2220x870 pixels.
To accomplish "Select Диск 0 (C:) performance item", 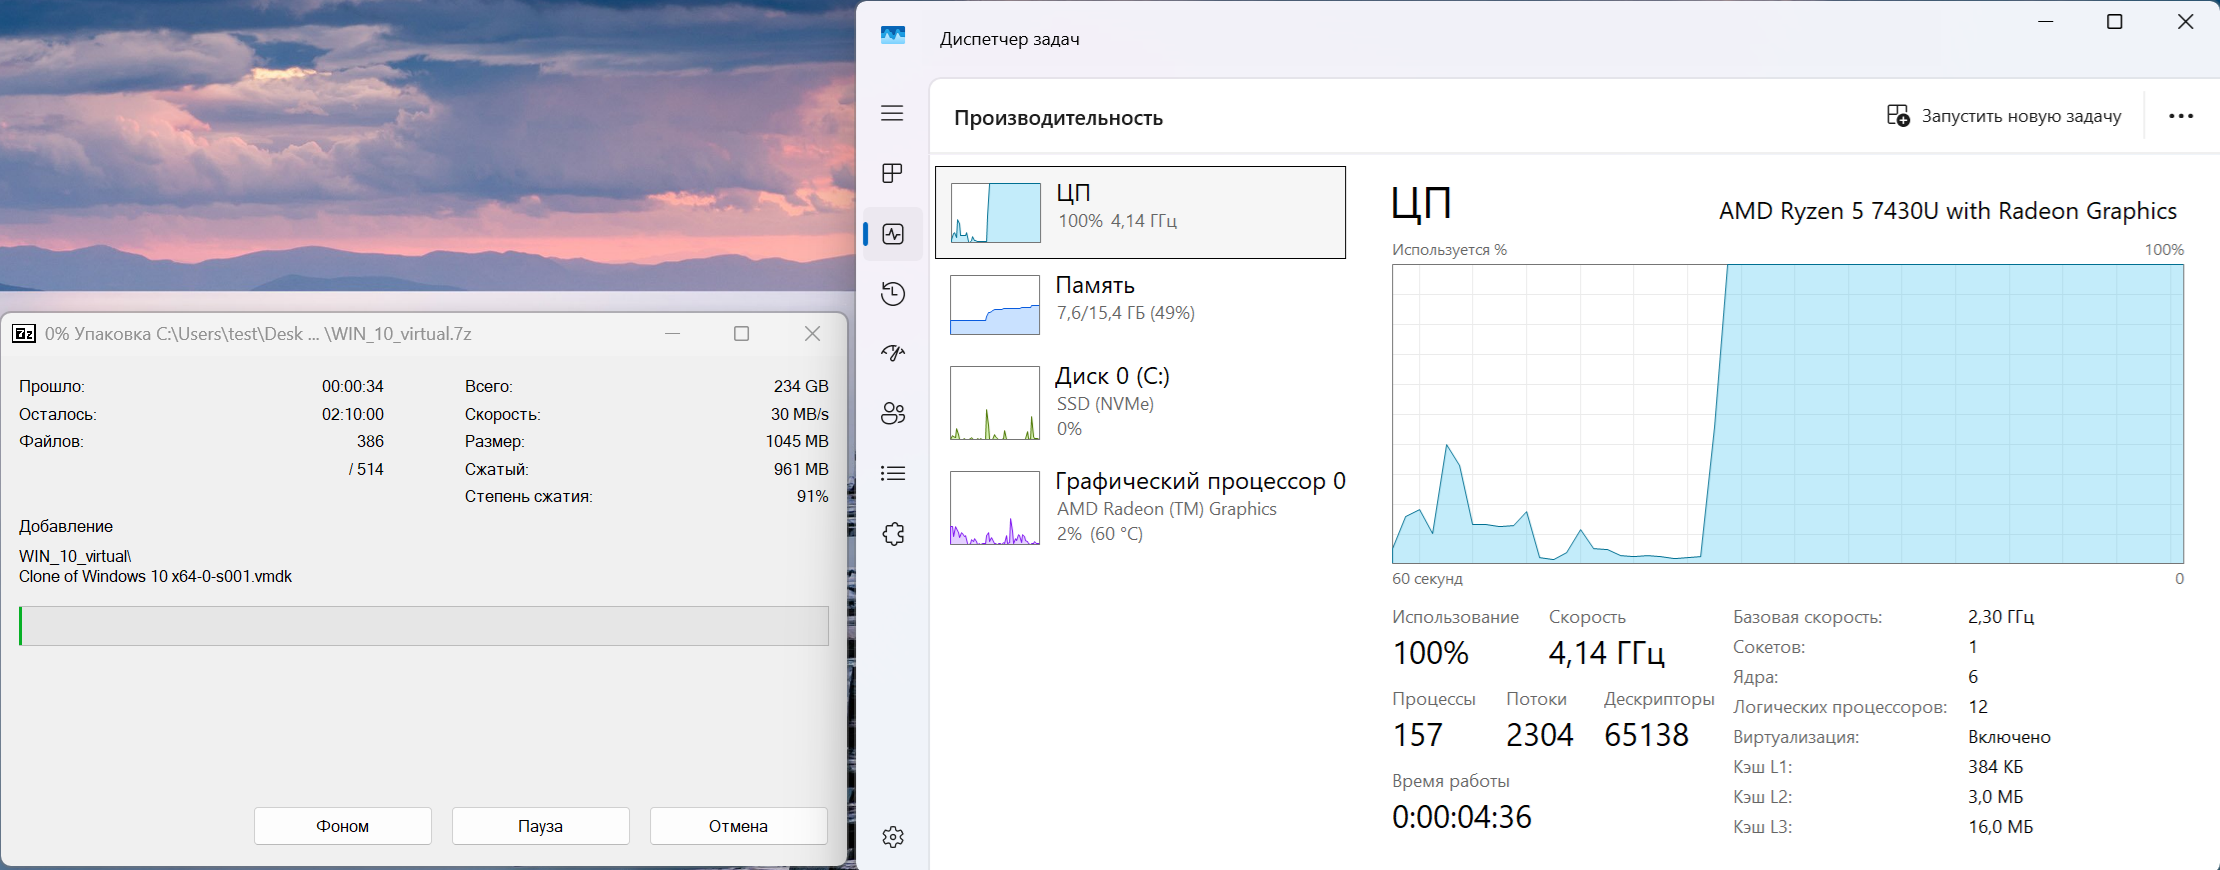I will tap(1140, 402).
